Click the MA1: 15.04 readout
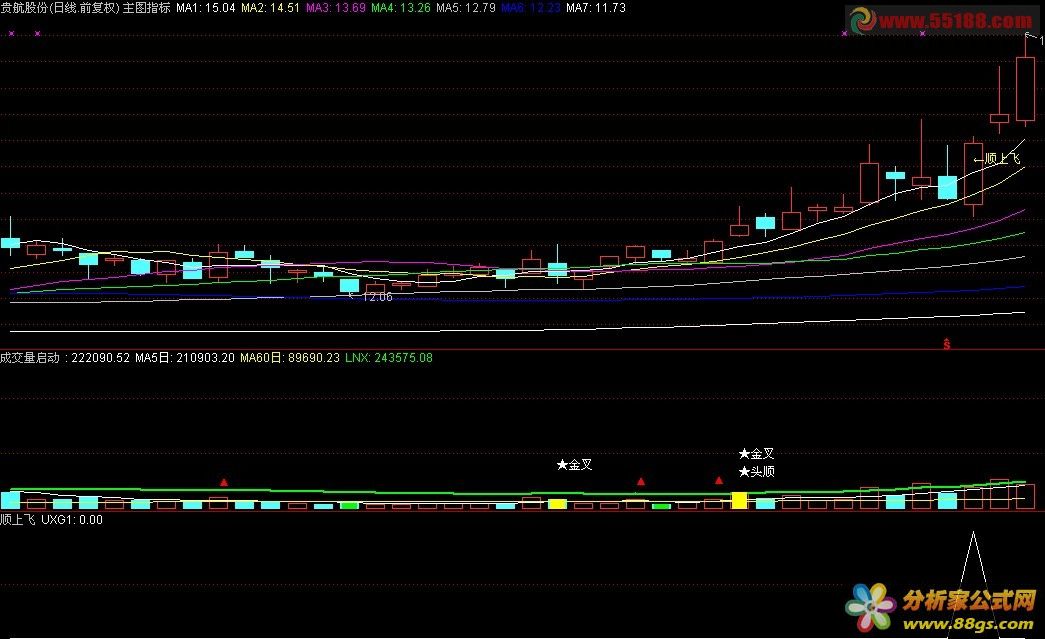The height and width of the screenshot is (639, 1045). 205,8
